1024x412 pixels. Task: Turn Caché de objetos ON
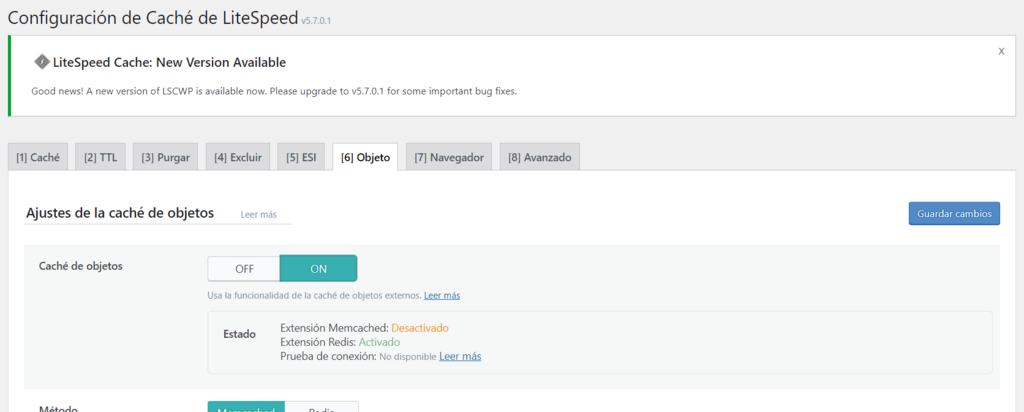pyautogui.click(x=319, y=268)
